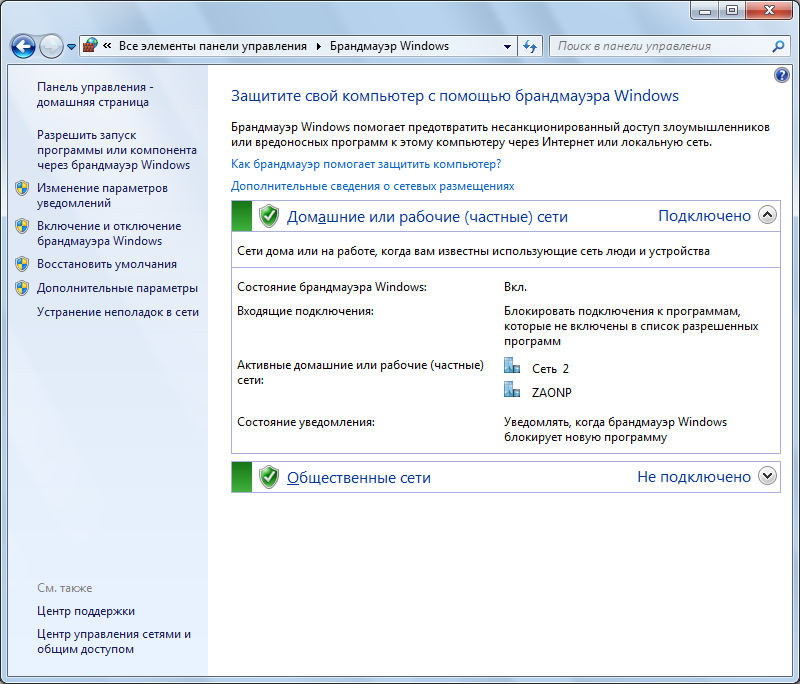Expand the 'Общественные сети' section chevron
800x684 pixels.
click(767, 476)
